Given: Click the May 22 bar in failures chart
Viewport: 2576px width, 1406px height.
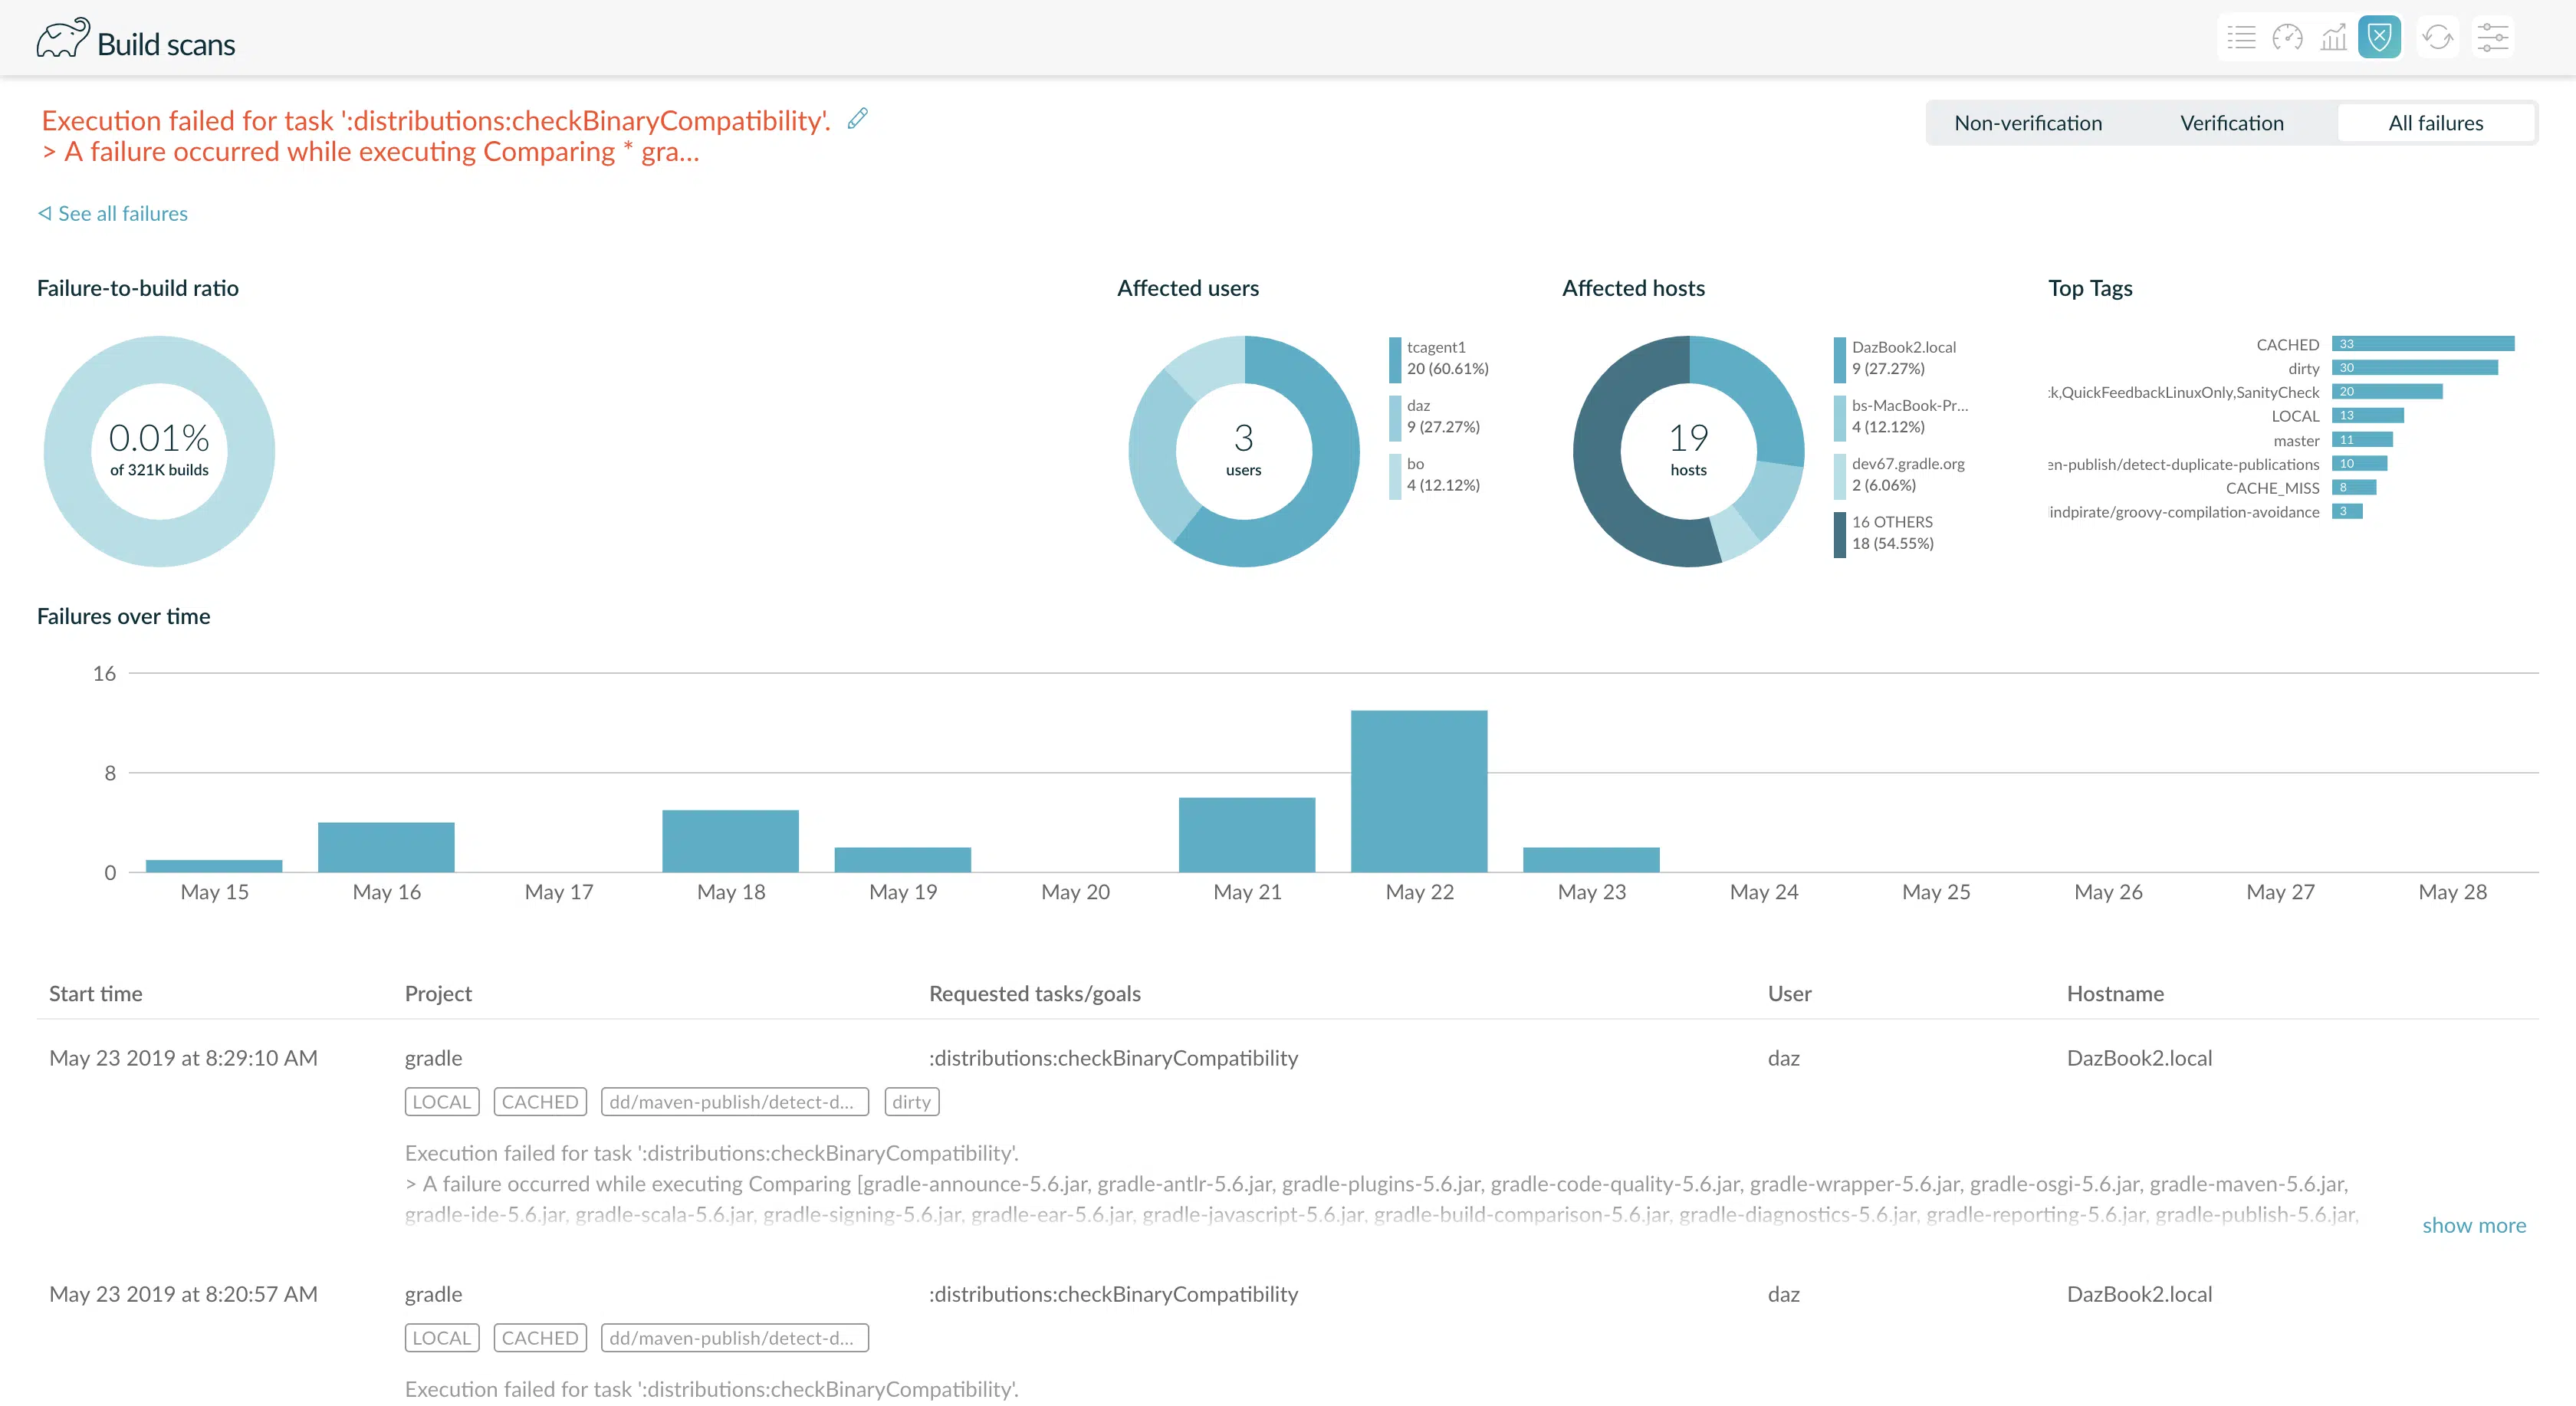Looking at the screenshot, I should [1418, 791].
